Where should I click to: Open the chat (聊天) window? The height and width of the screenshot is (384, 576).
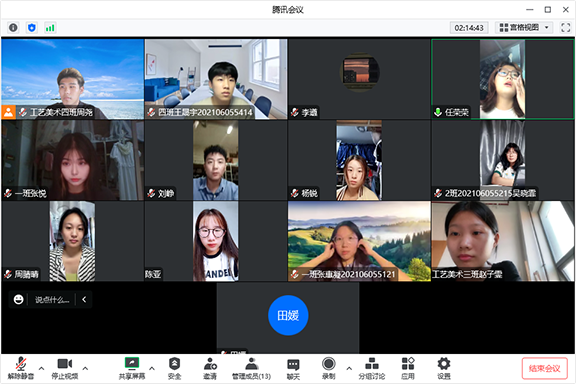pos(293,369)
